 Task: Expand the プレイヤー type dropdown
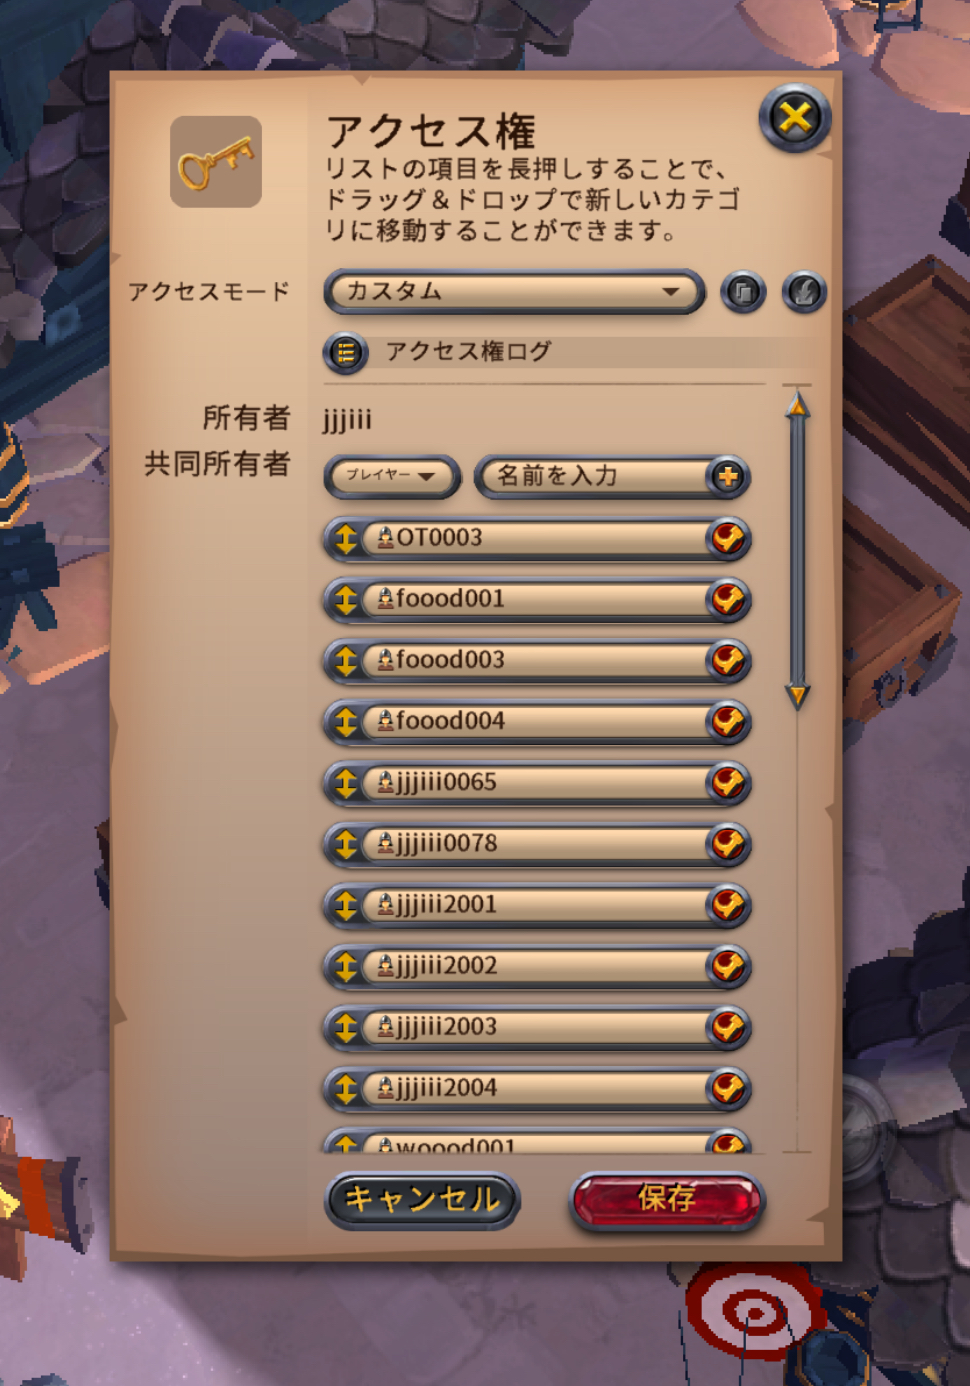392,476
